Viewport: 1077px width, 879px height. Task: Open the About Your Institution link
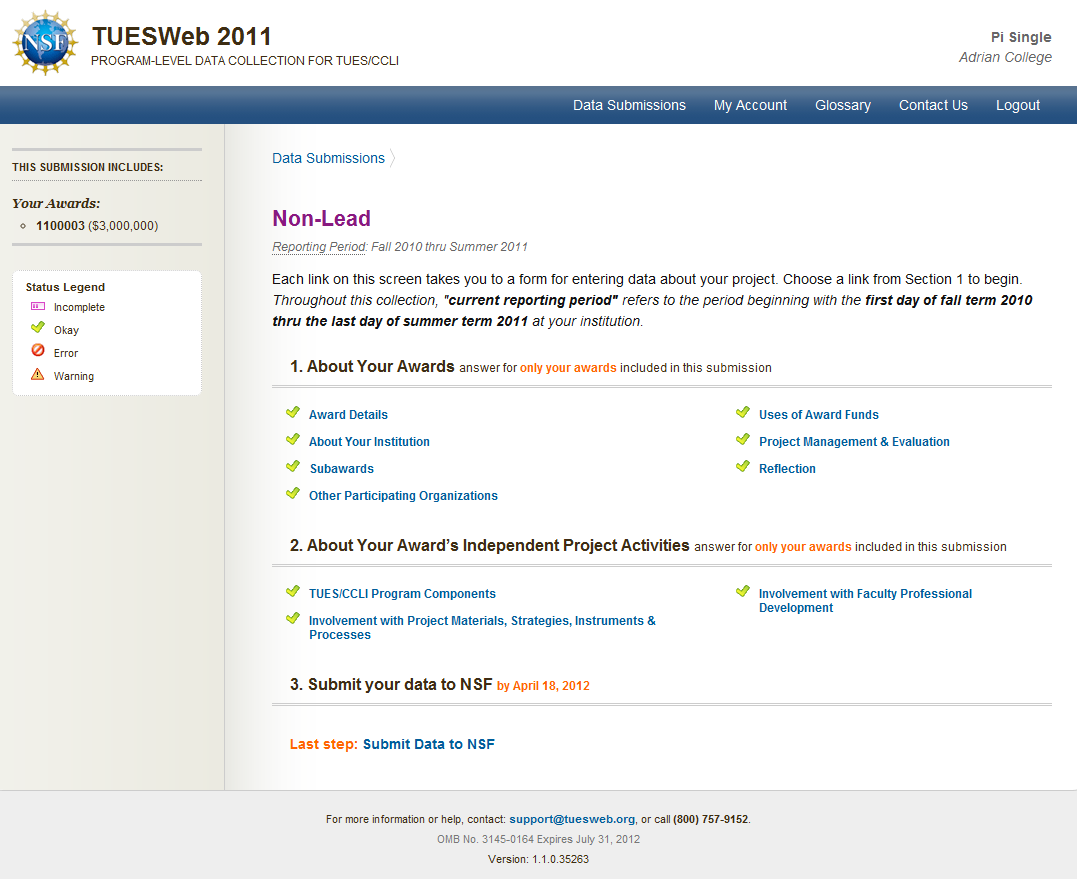[369, 442]
